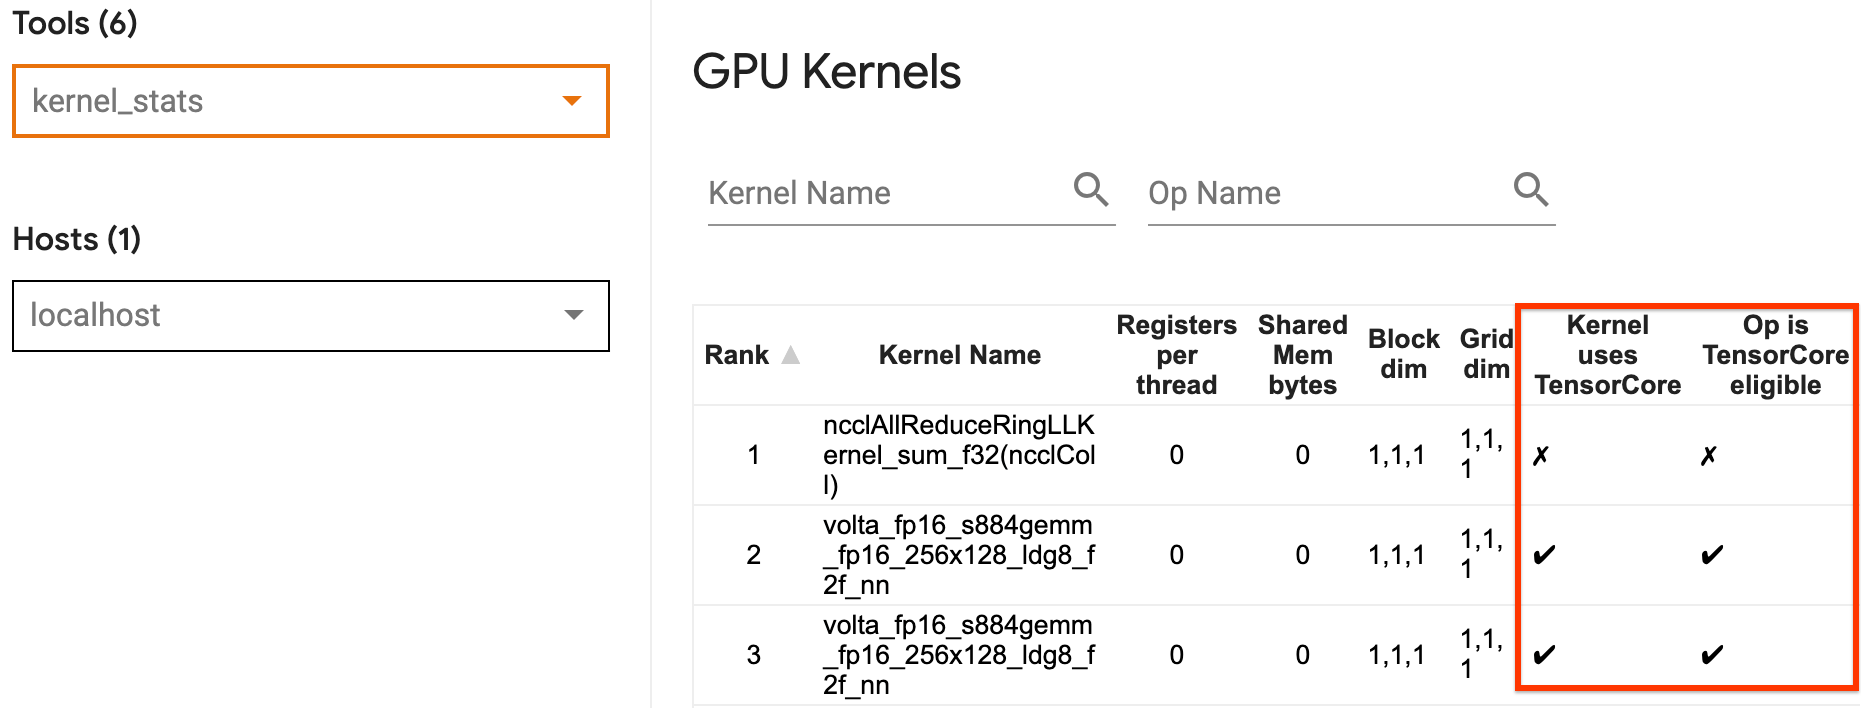Image resolution: width=1861 pixels, height=711 pixels.
Task: Sort by Kernel Name column header
Action: (x=959, y=355)
